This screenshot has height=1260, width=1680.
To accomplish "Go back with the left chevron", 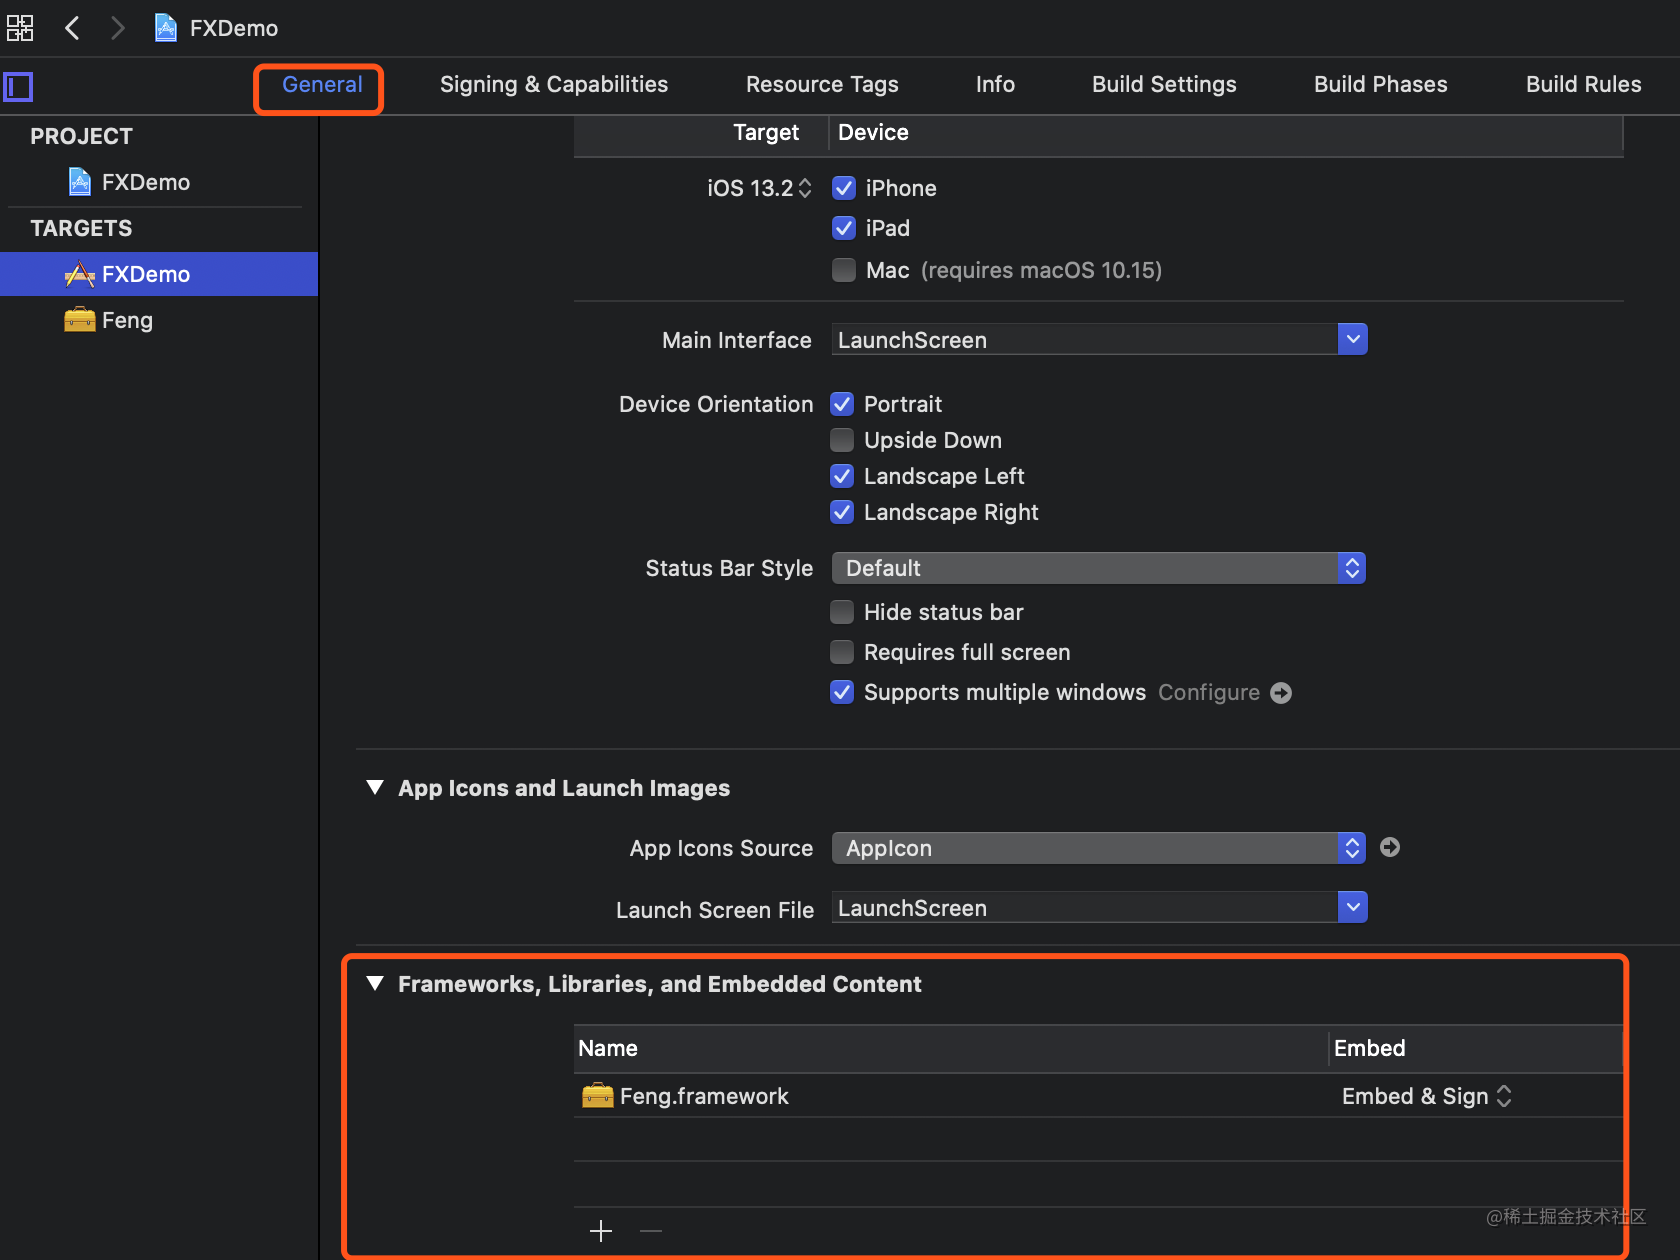I will click(72, 28).
